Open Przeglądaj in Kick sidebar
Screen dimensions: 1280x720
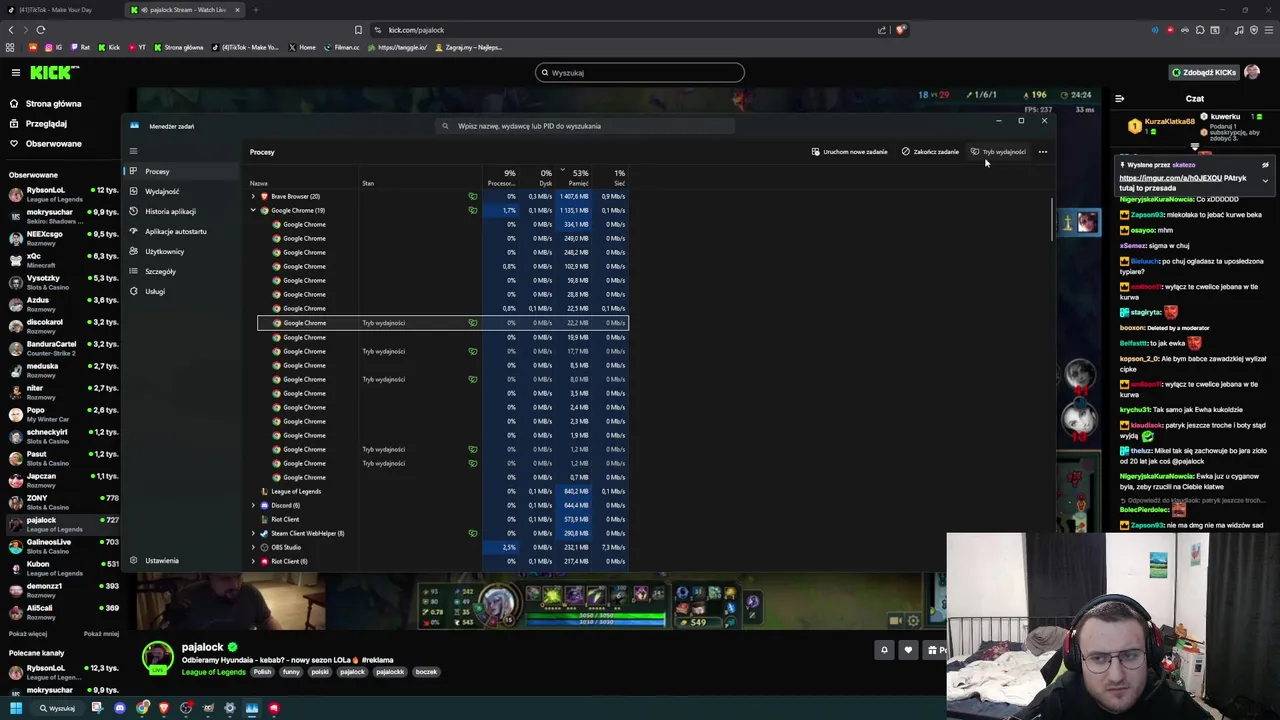[38, 124]
